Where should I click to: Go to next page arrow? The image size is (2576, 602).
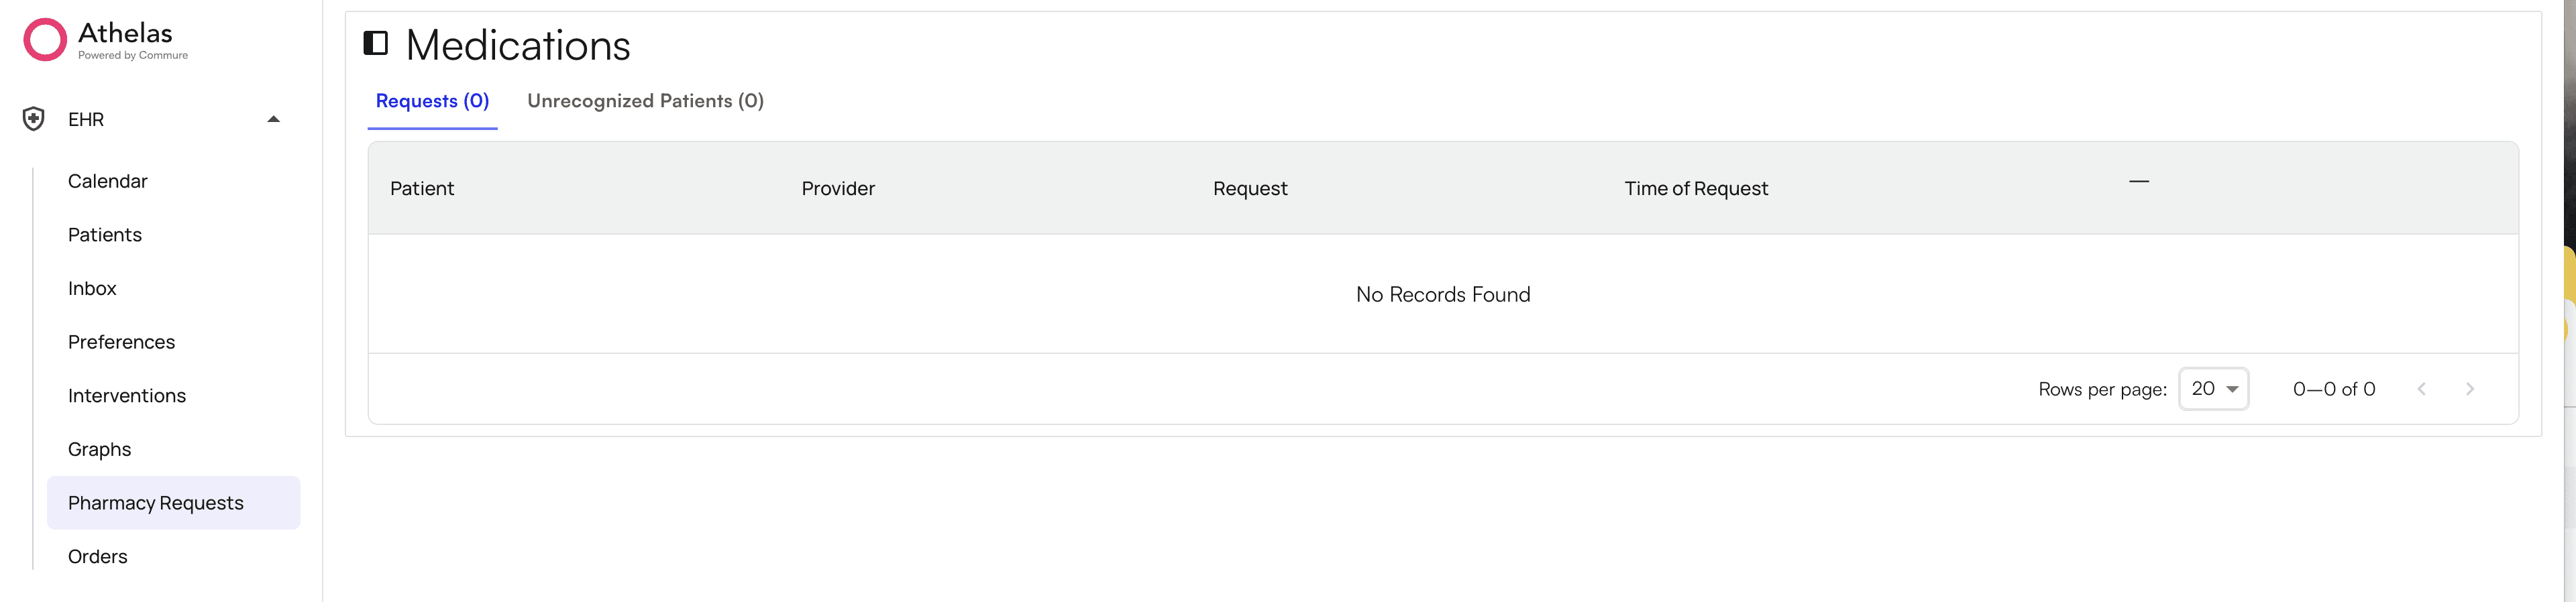[2469, 389]
